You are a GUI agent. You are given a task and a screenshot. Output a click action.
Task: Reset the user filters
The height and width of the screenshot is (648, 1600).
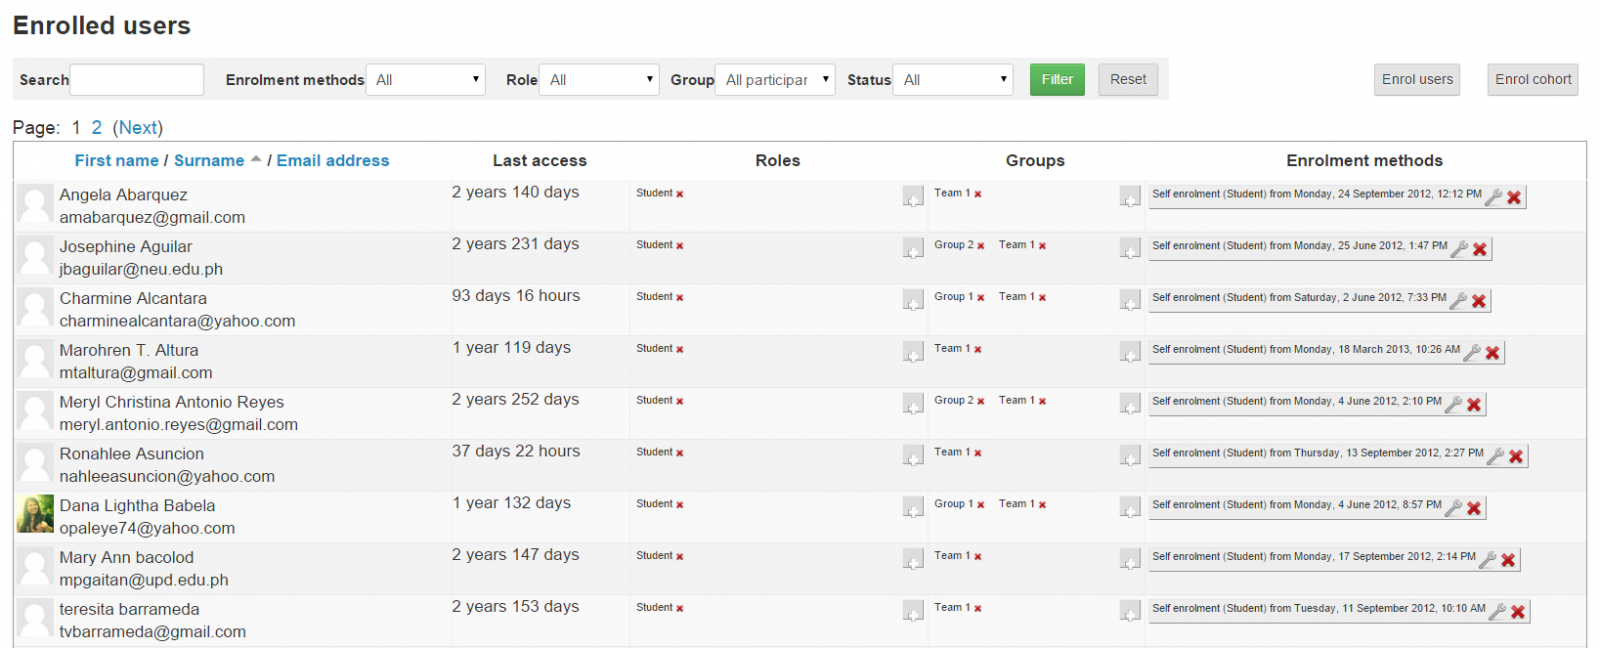pyautogui.click(x=1128, y=80)
